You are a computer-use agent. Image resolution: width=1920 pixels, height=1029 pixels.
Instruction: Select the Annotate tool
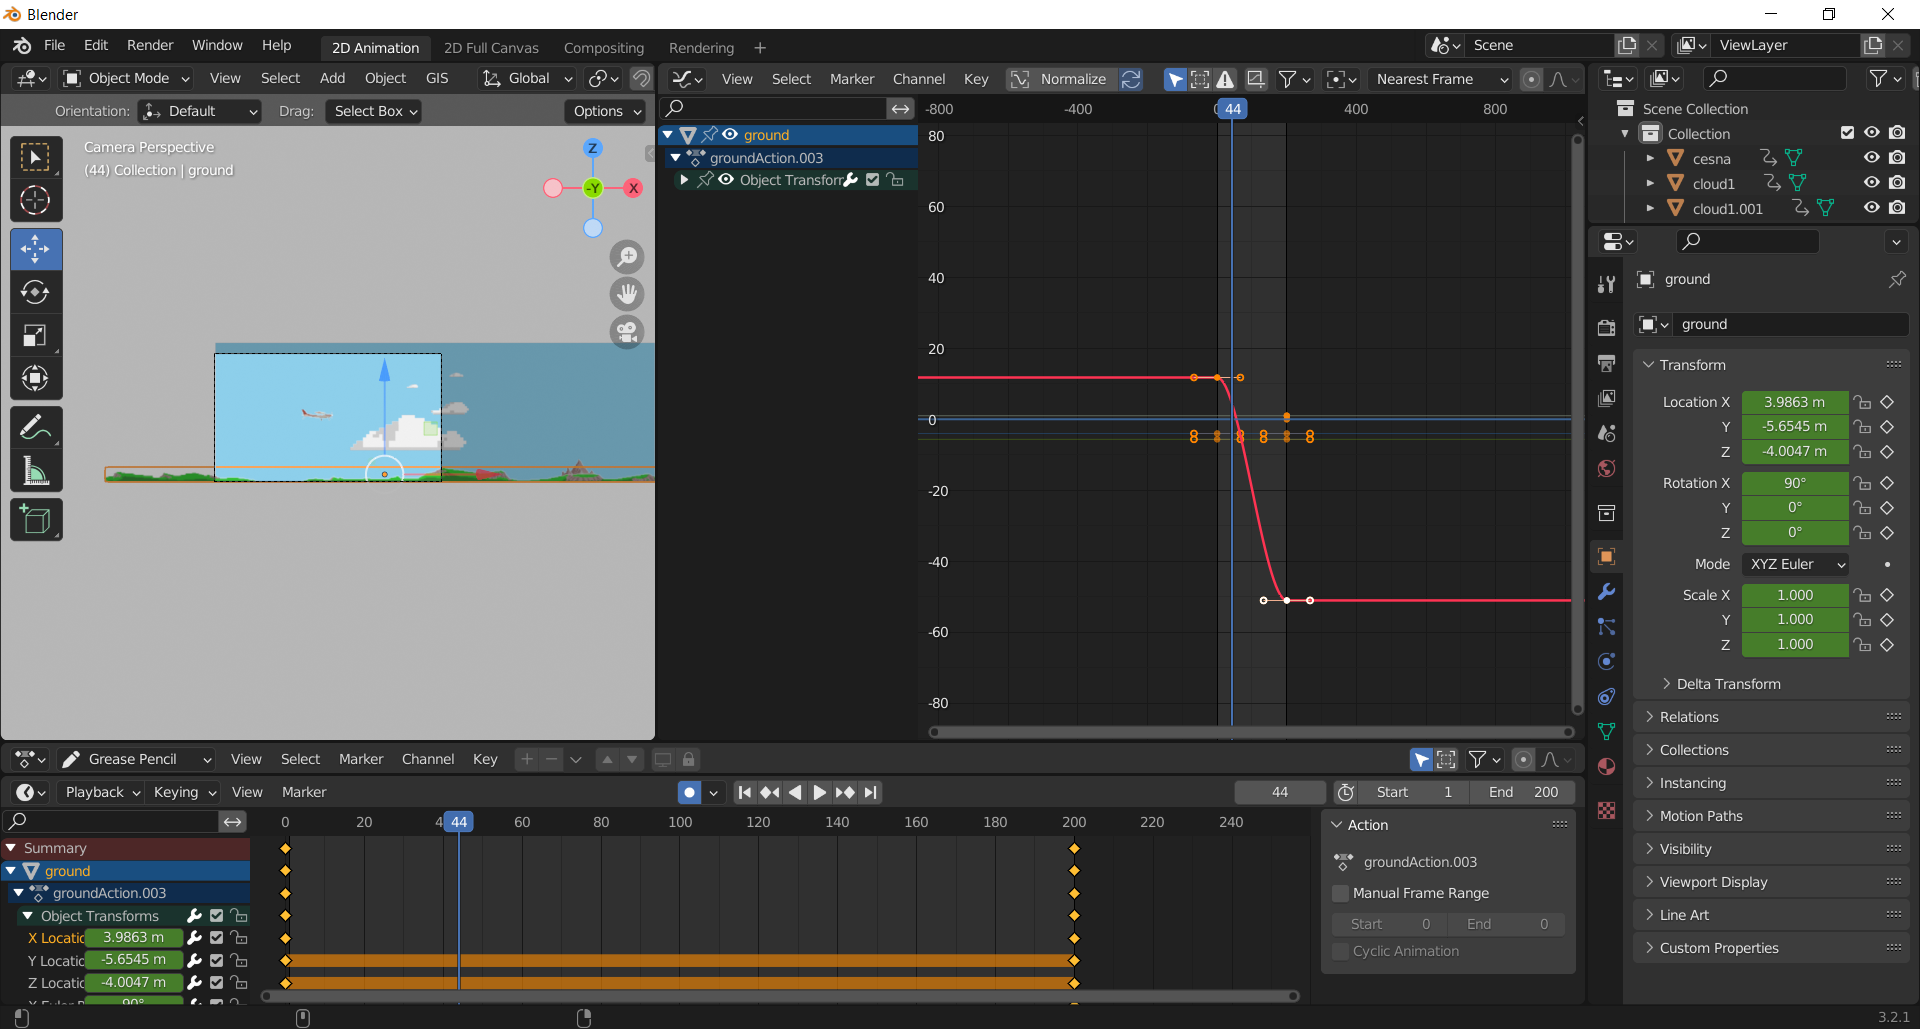pos(36,428)
